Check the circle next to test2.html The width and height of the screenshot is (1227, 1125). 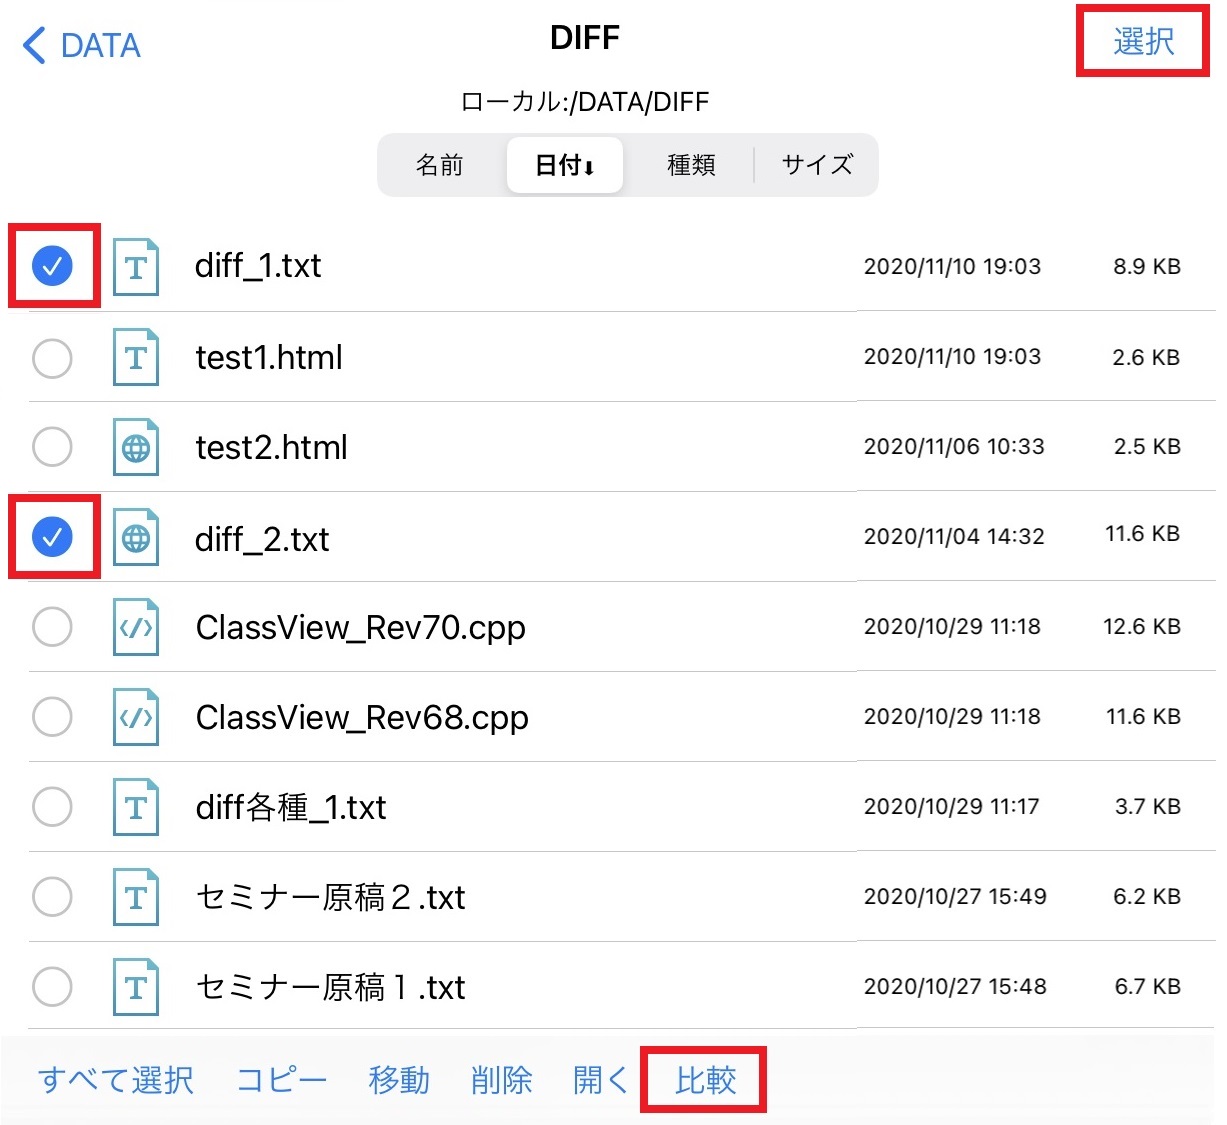53,447
